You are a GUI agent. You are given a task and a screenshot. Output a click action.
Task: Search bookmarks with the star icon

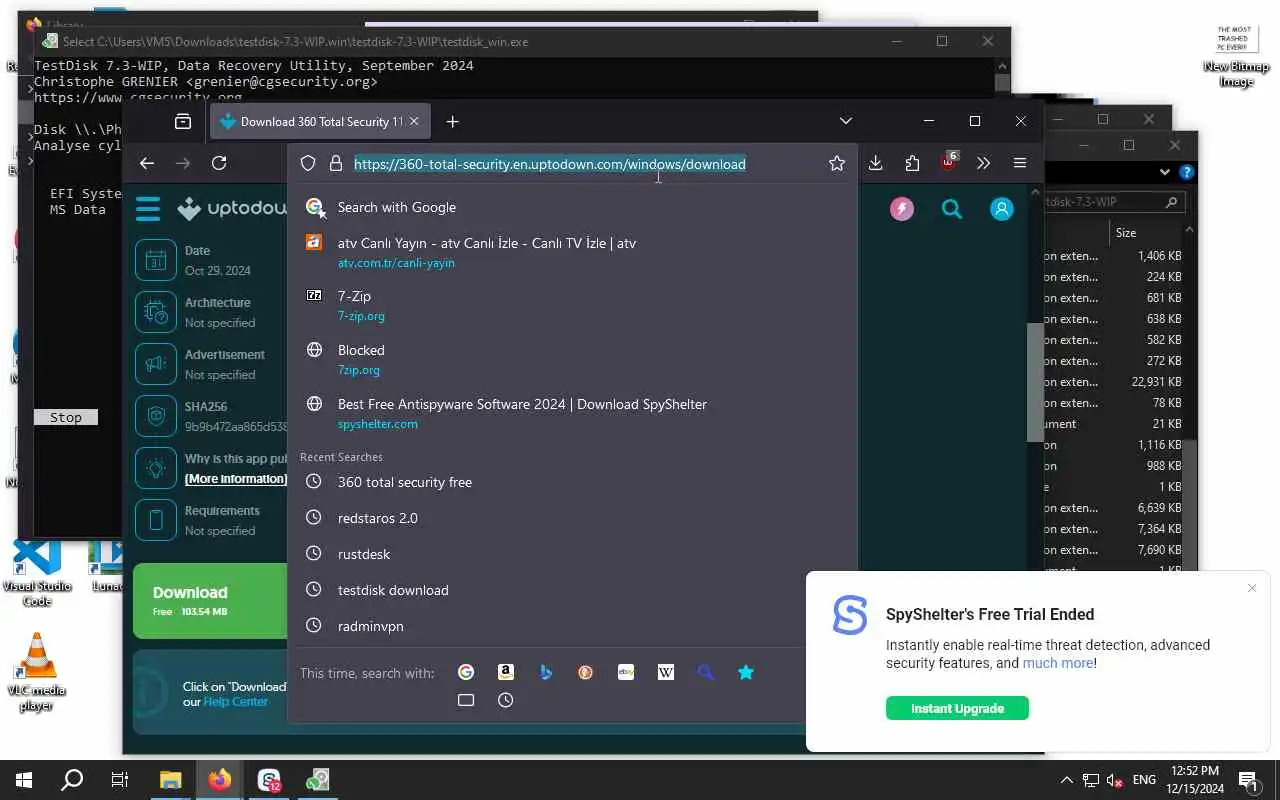746,672
